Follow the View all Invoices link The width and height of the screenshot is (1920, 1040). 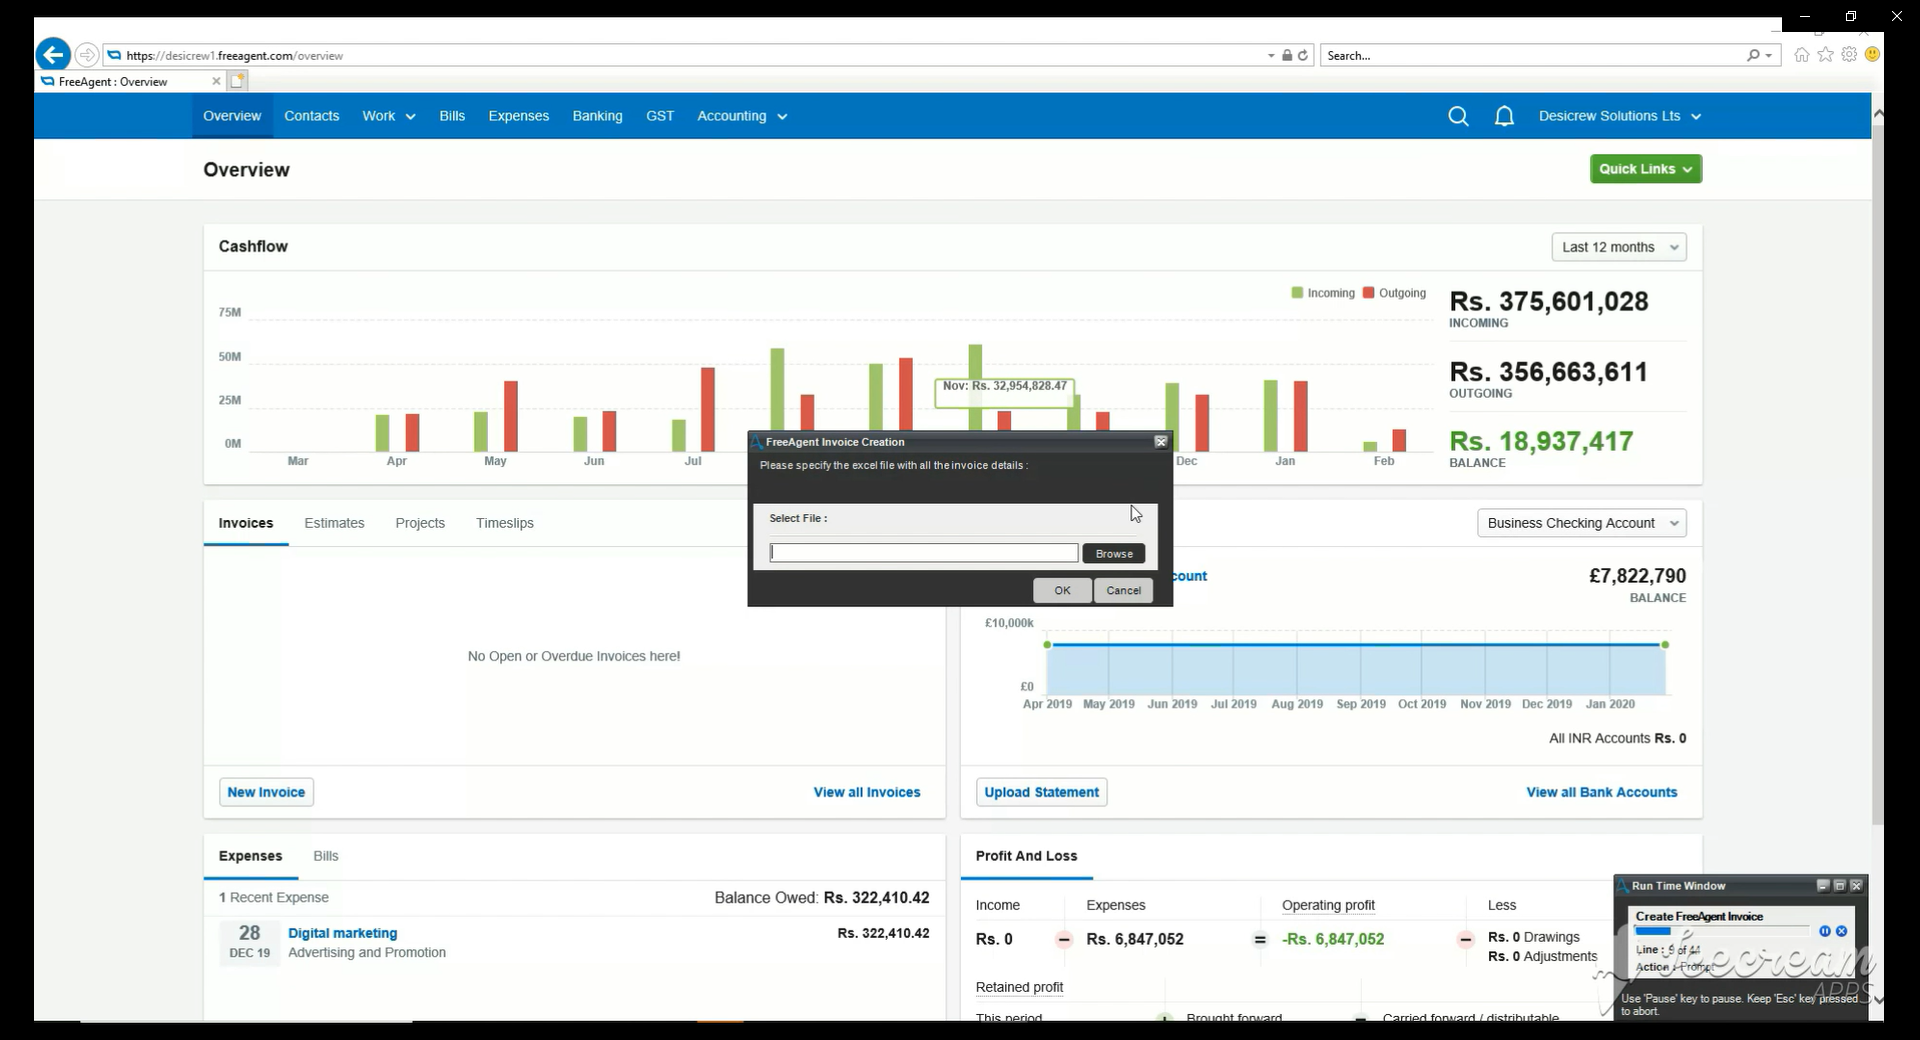click(x=867, y=792)
